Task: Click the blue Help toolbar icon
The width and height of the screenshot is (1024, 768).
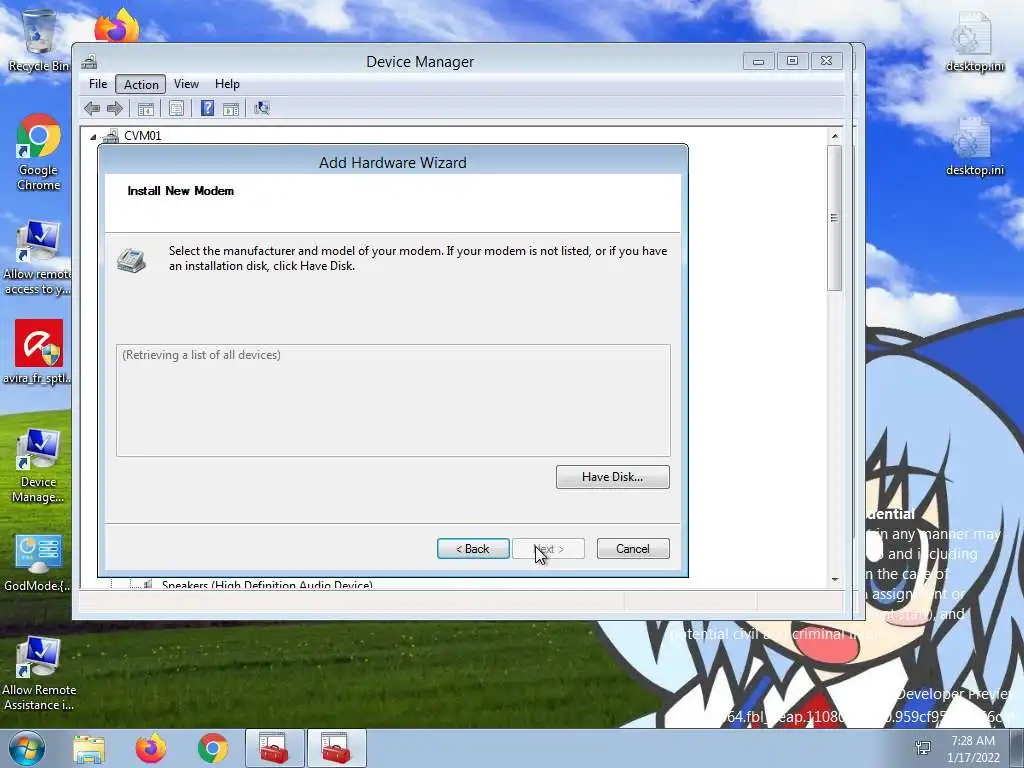Action: 207,108
